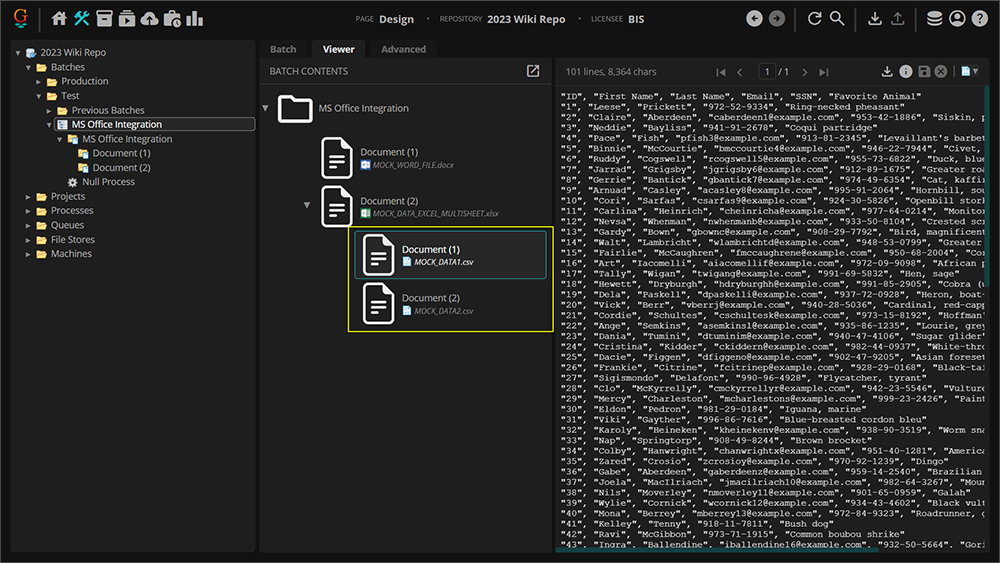Click the Design tools wrench icon
Viewport: 1000px width, 563px height.
[82, 19]
